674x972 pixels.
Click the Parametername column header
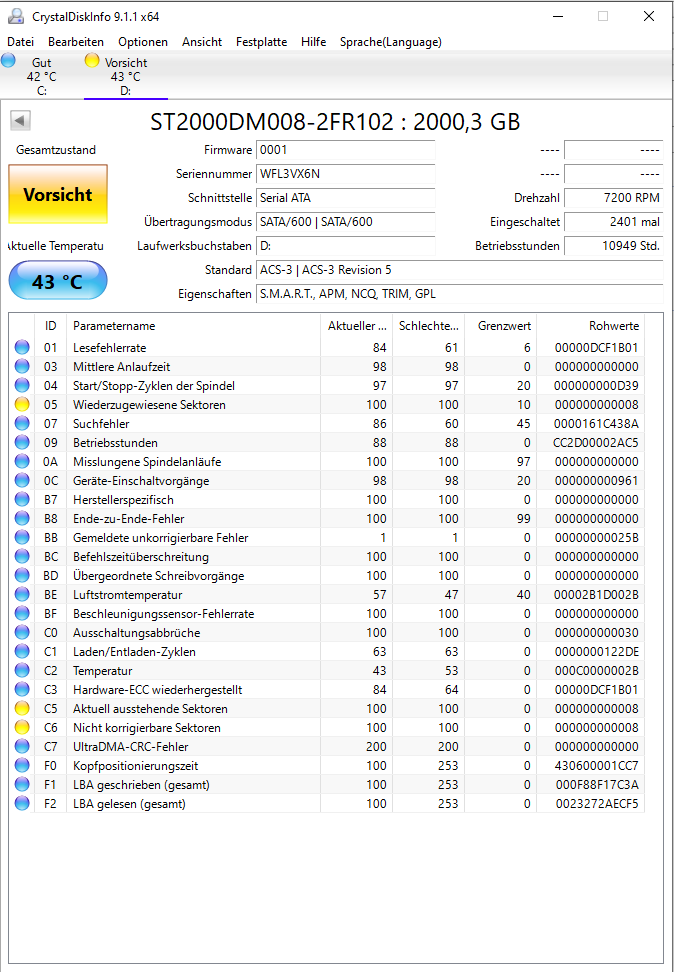click(193, 326)
